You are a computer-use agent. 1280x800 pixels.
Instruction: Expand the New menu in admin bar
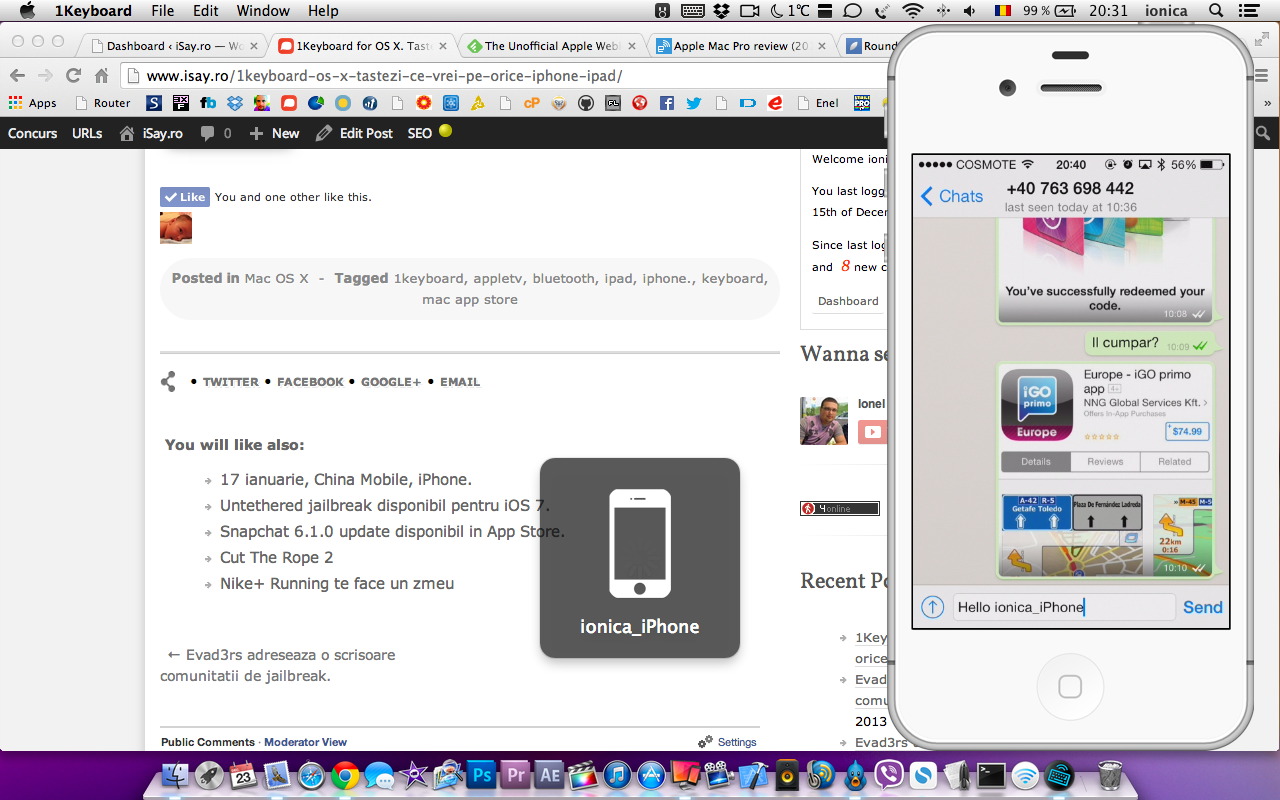pos(274,133)
